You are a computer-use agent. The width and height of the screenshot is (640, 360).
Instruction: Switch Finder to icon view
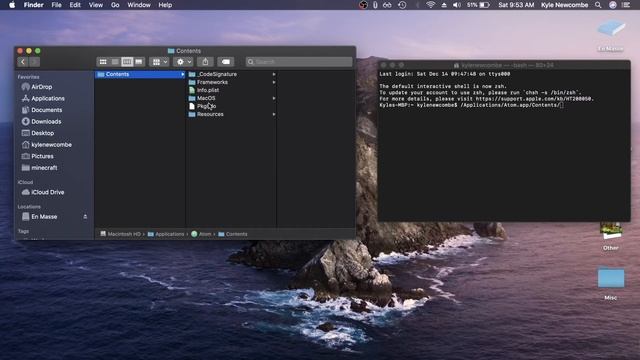pos(103,62)
